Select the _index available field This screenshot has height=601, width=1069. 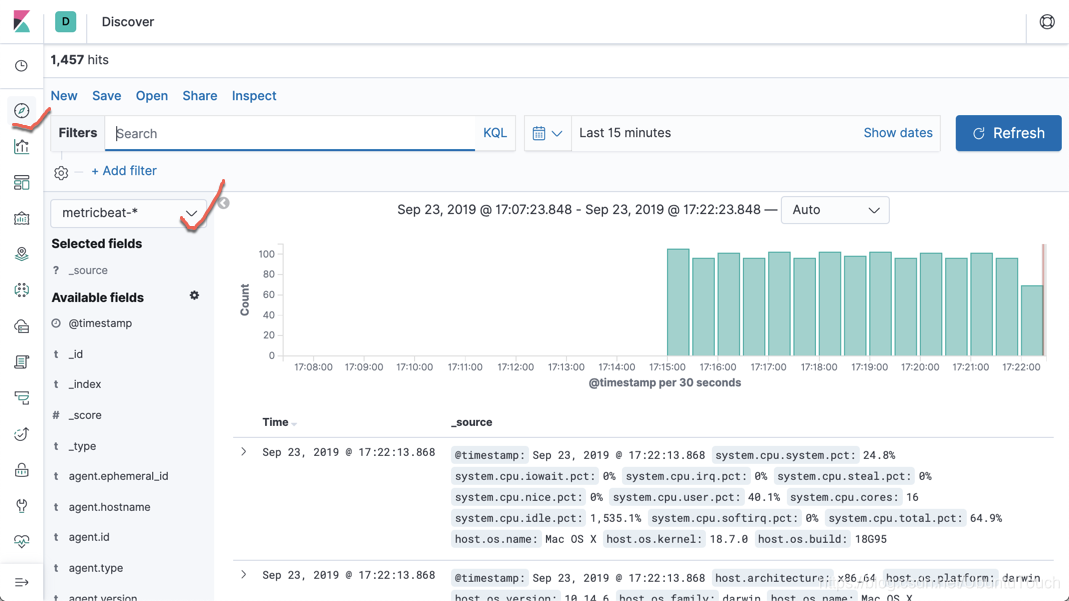85,384
